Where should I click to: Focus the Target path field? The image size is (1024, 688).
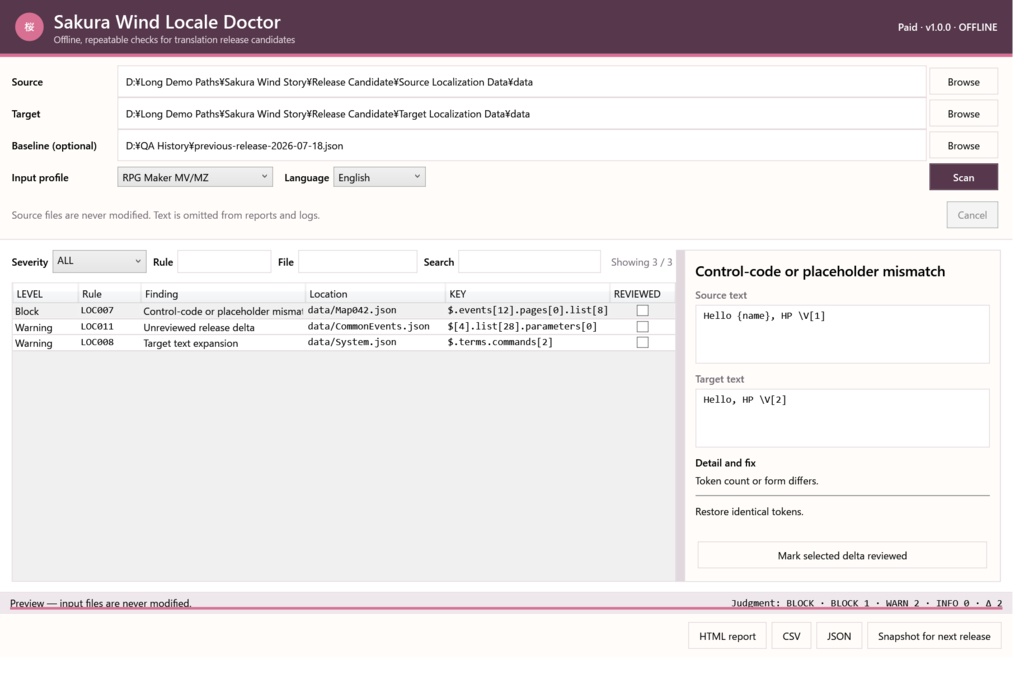(x=521, y=114)
